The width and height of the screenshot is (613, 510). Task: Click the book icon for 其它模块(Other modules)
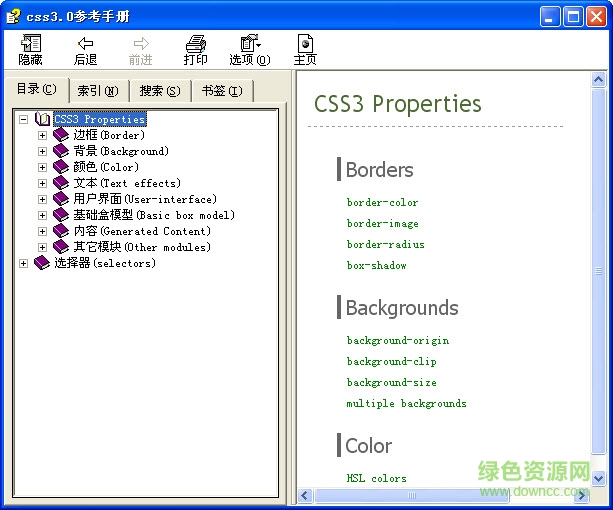click(x=61, y=247)
